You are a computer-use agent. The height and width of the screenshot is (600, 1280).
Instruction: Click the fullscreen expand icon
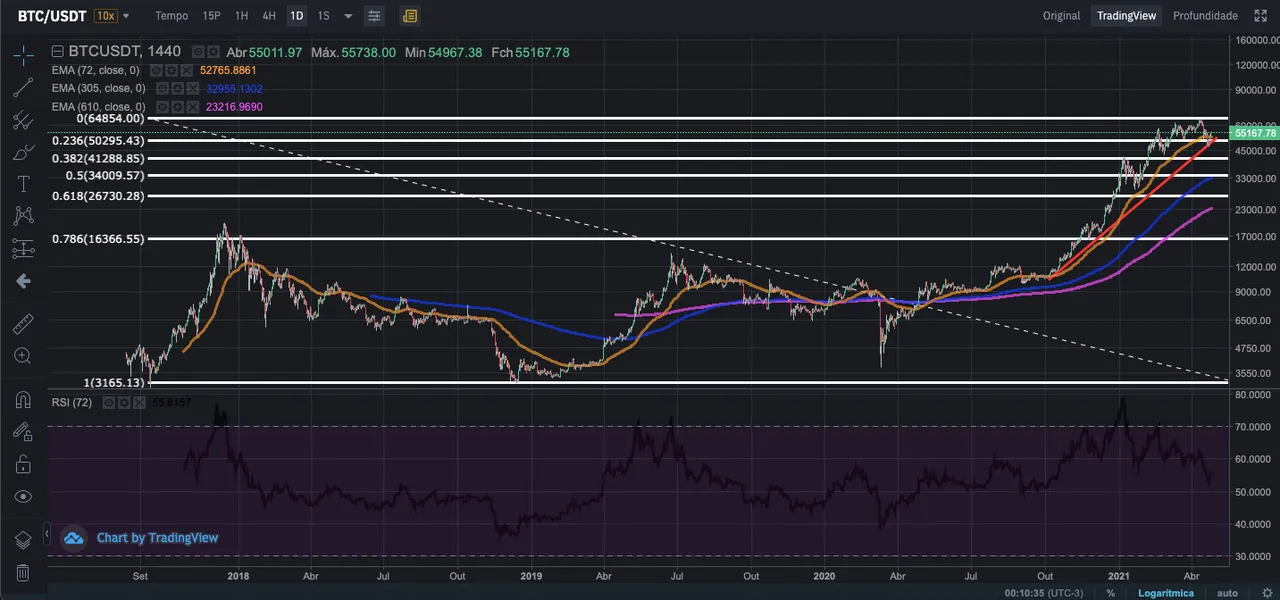point(1260,16)
